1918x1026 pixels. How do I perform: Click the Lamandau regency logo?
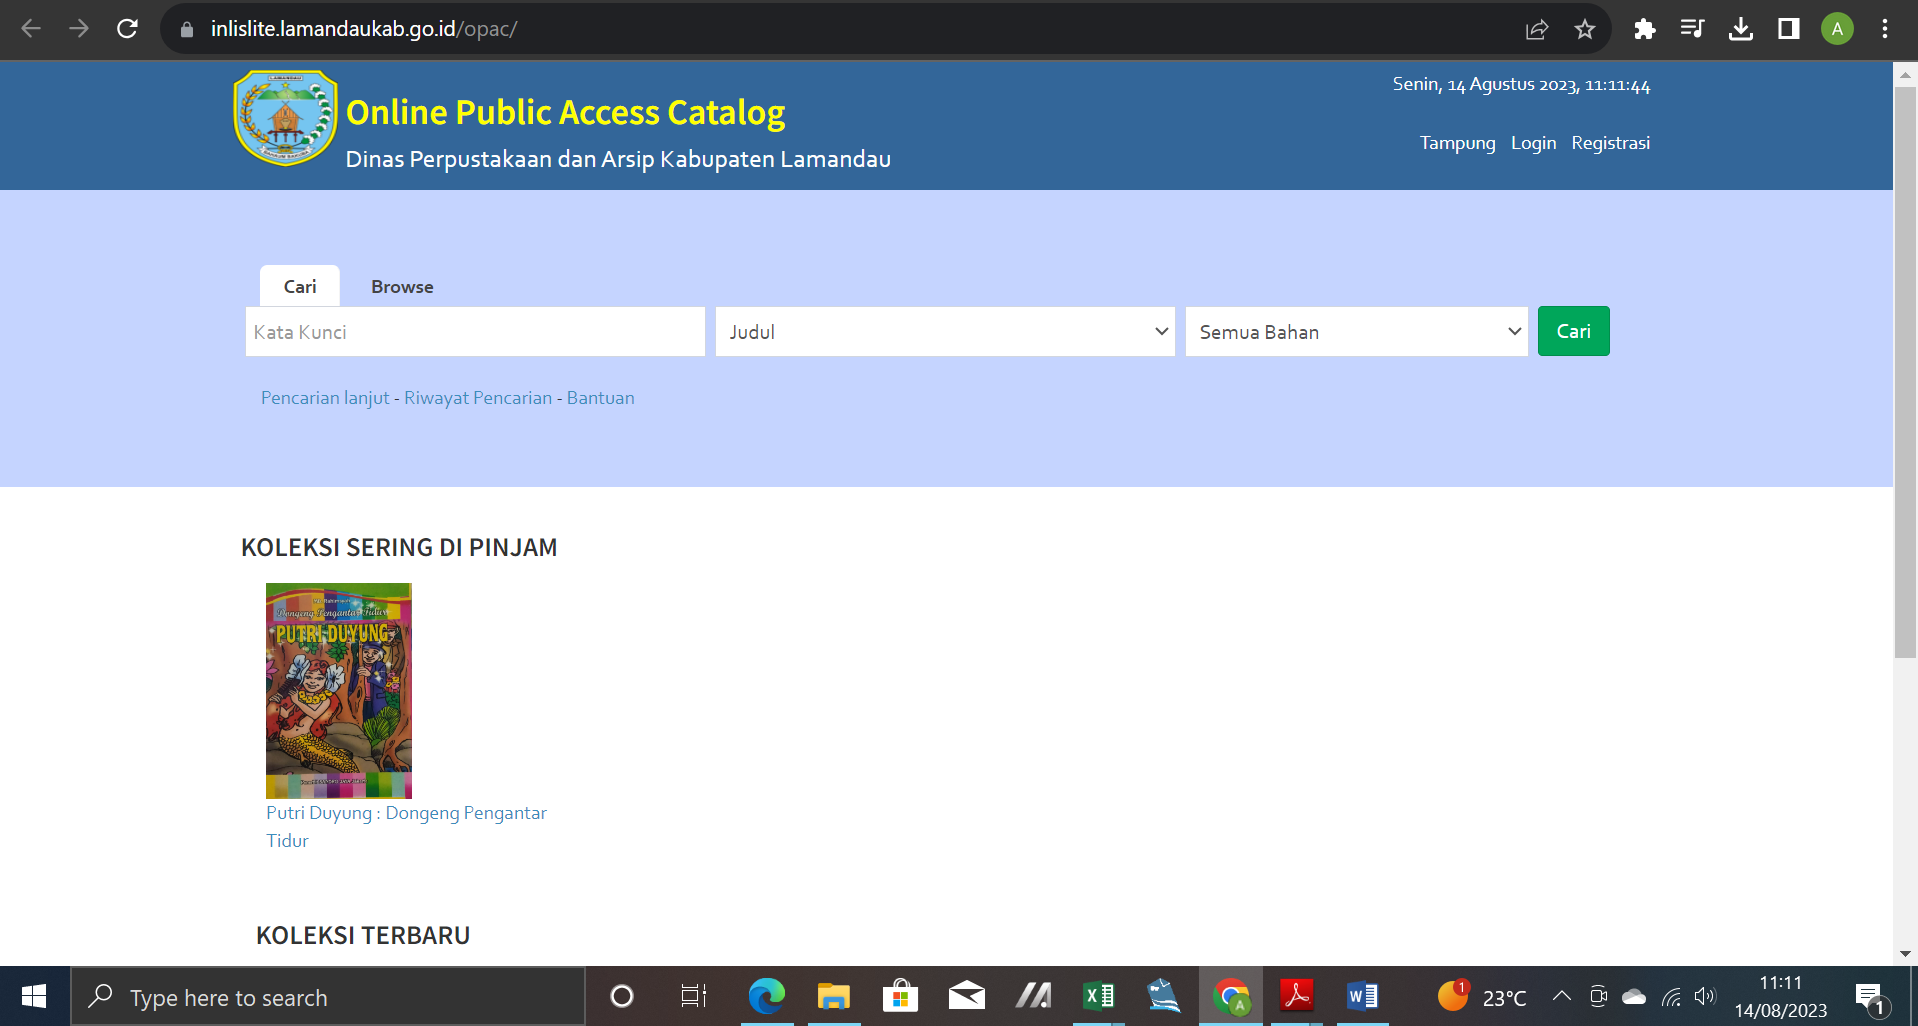tap(286, 118)
